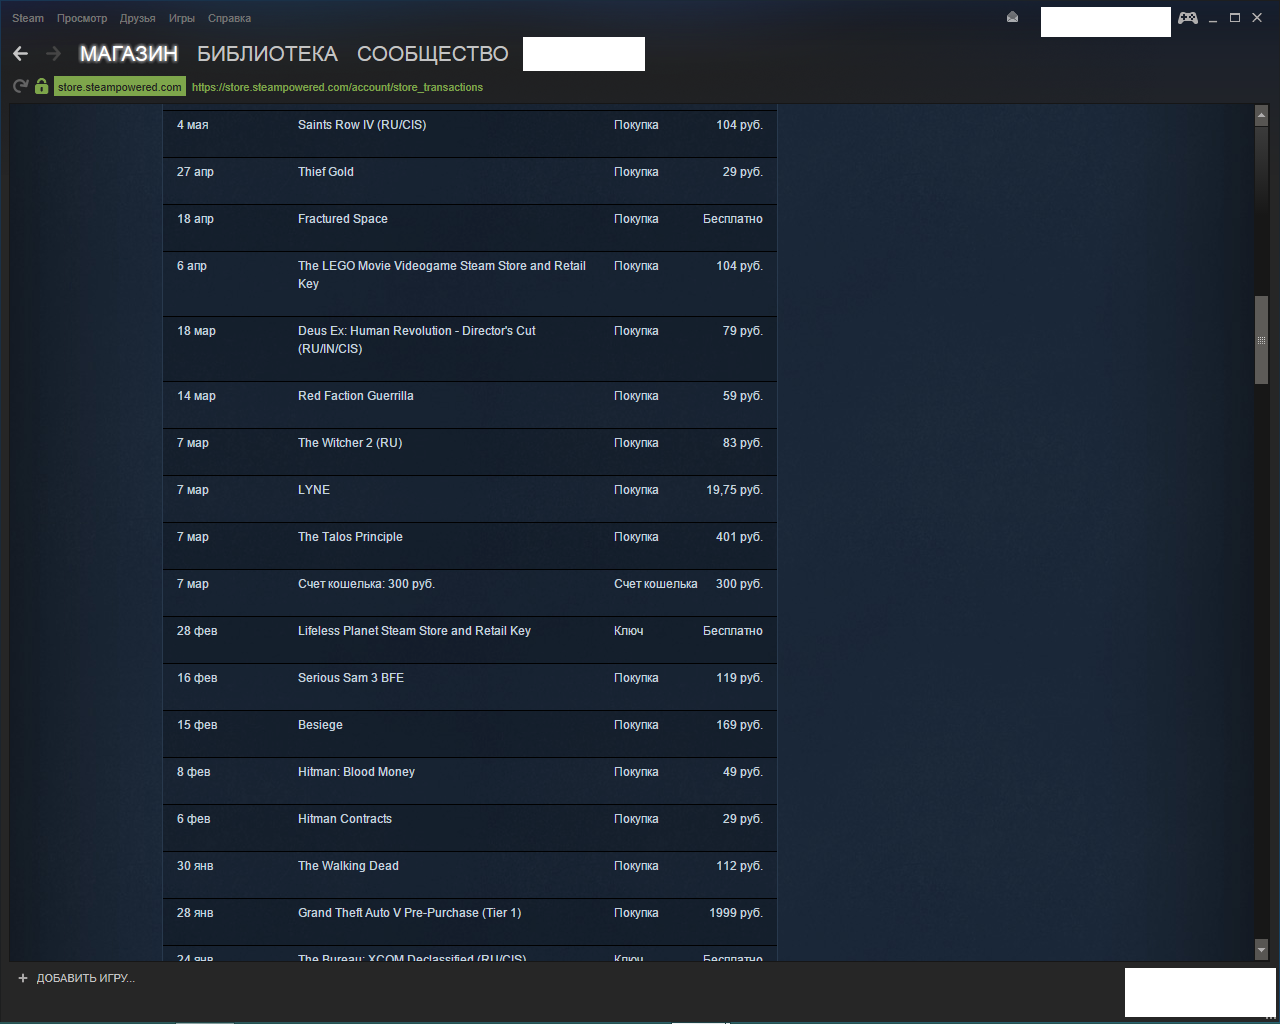Screen dimensions: 1280x1024
Task: Open the Друзья menu
Action: [138, 18]
